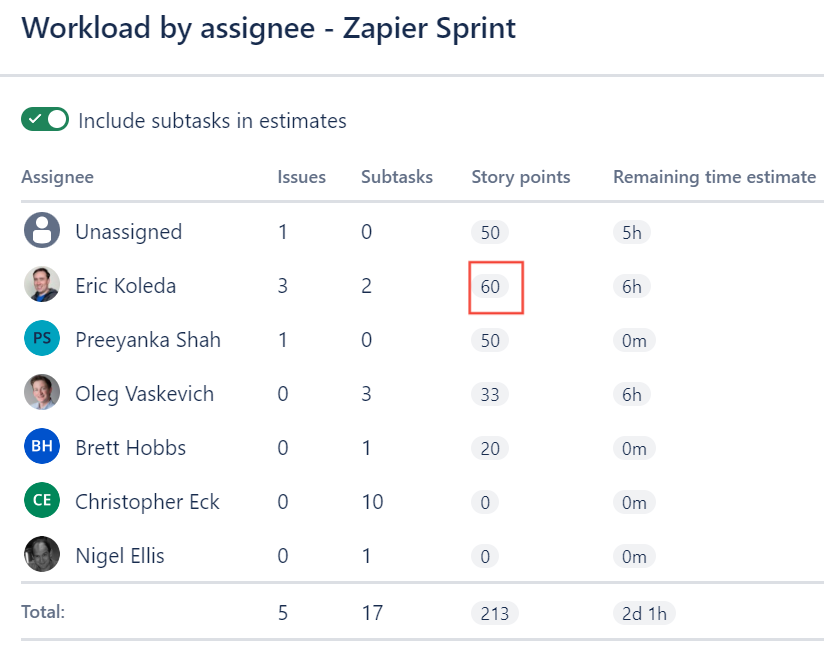Click Christopher Eck's CE avatar

pos(42,501)
